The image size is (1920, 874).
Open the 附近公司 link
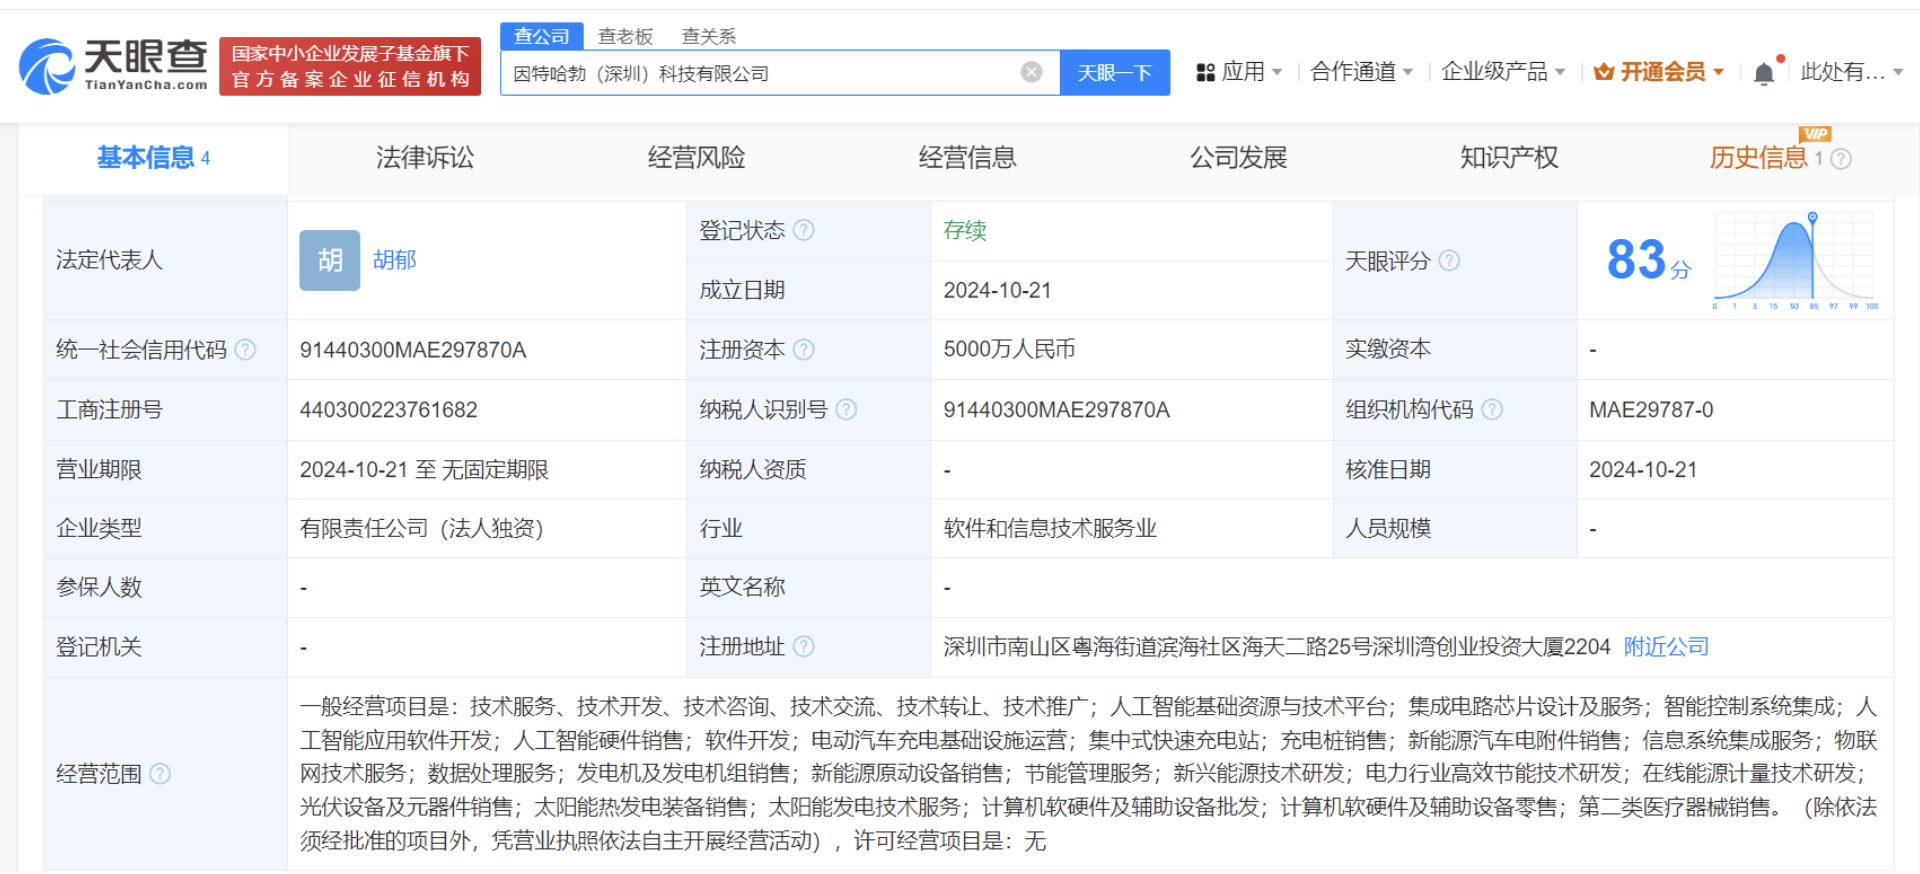pos(1666,647)
